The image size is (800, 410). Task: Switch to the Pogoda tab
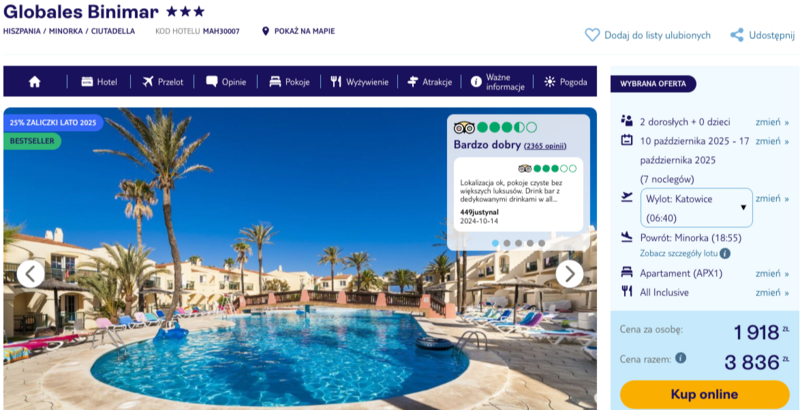point(565,82)
